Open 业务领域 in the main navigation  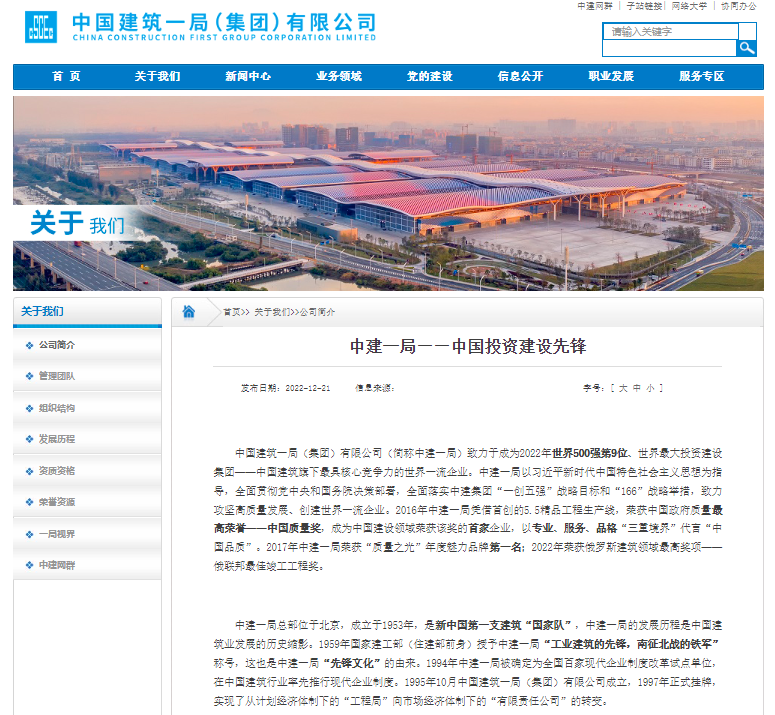click(339, 77)
